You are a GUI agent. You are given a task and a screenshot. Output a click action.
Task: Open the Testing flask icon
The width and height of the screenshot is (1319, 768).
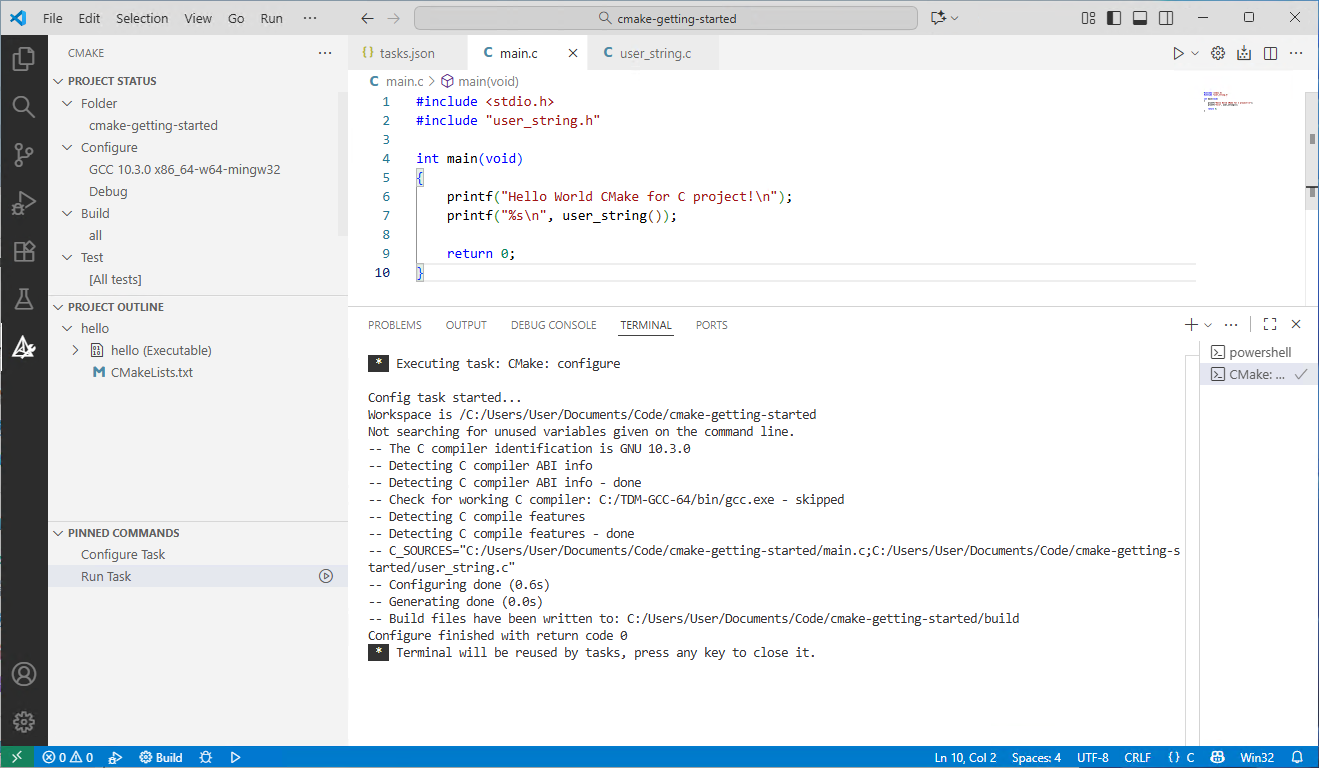pos(24,299)
